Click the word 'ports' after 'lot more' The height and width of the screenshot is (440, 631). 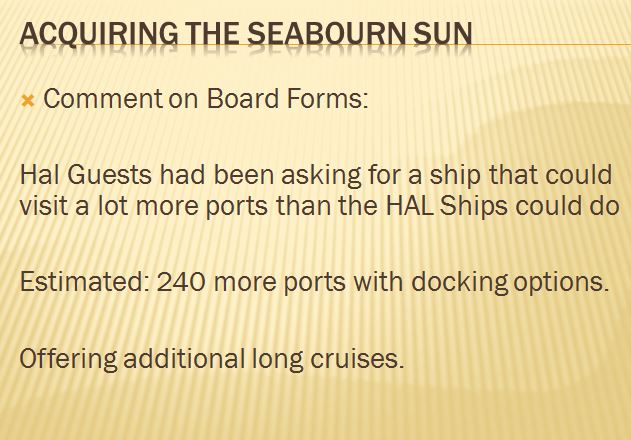(237, 207)
